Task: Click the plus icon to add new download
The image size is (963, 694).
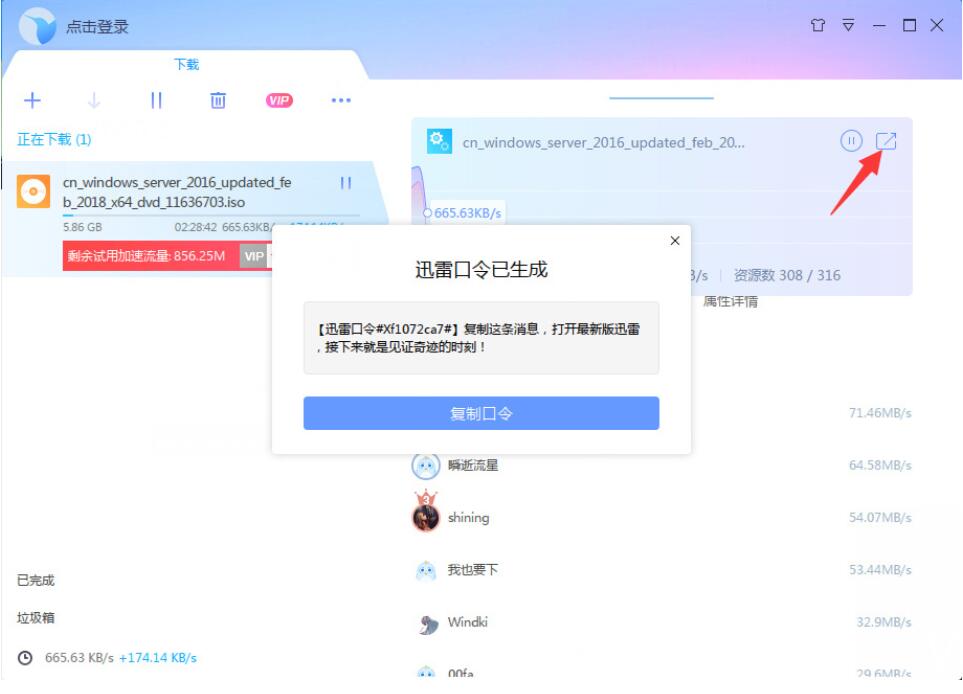Action: click(32, 100)
